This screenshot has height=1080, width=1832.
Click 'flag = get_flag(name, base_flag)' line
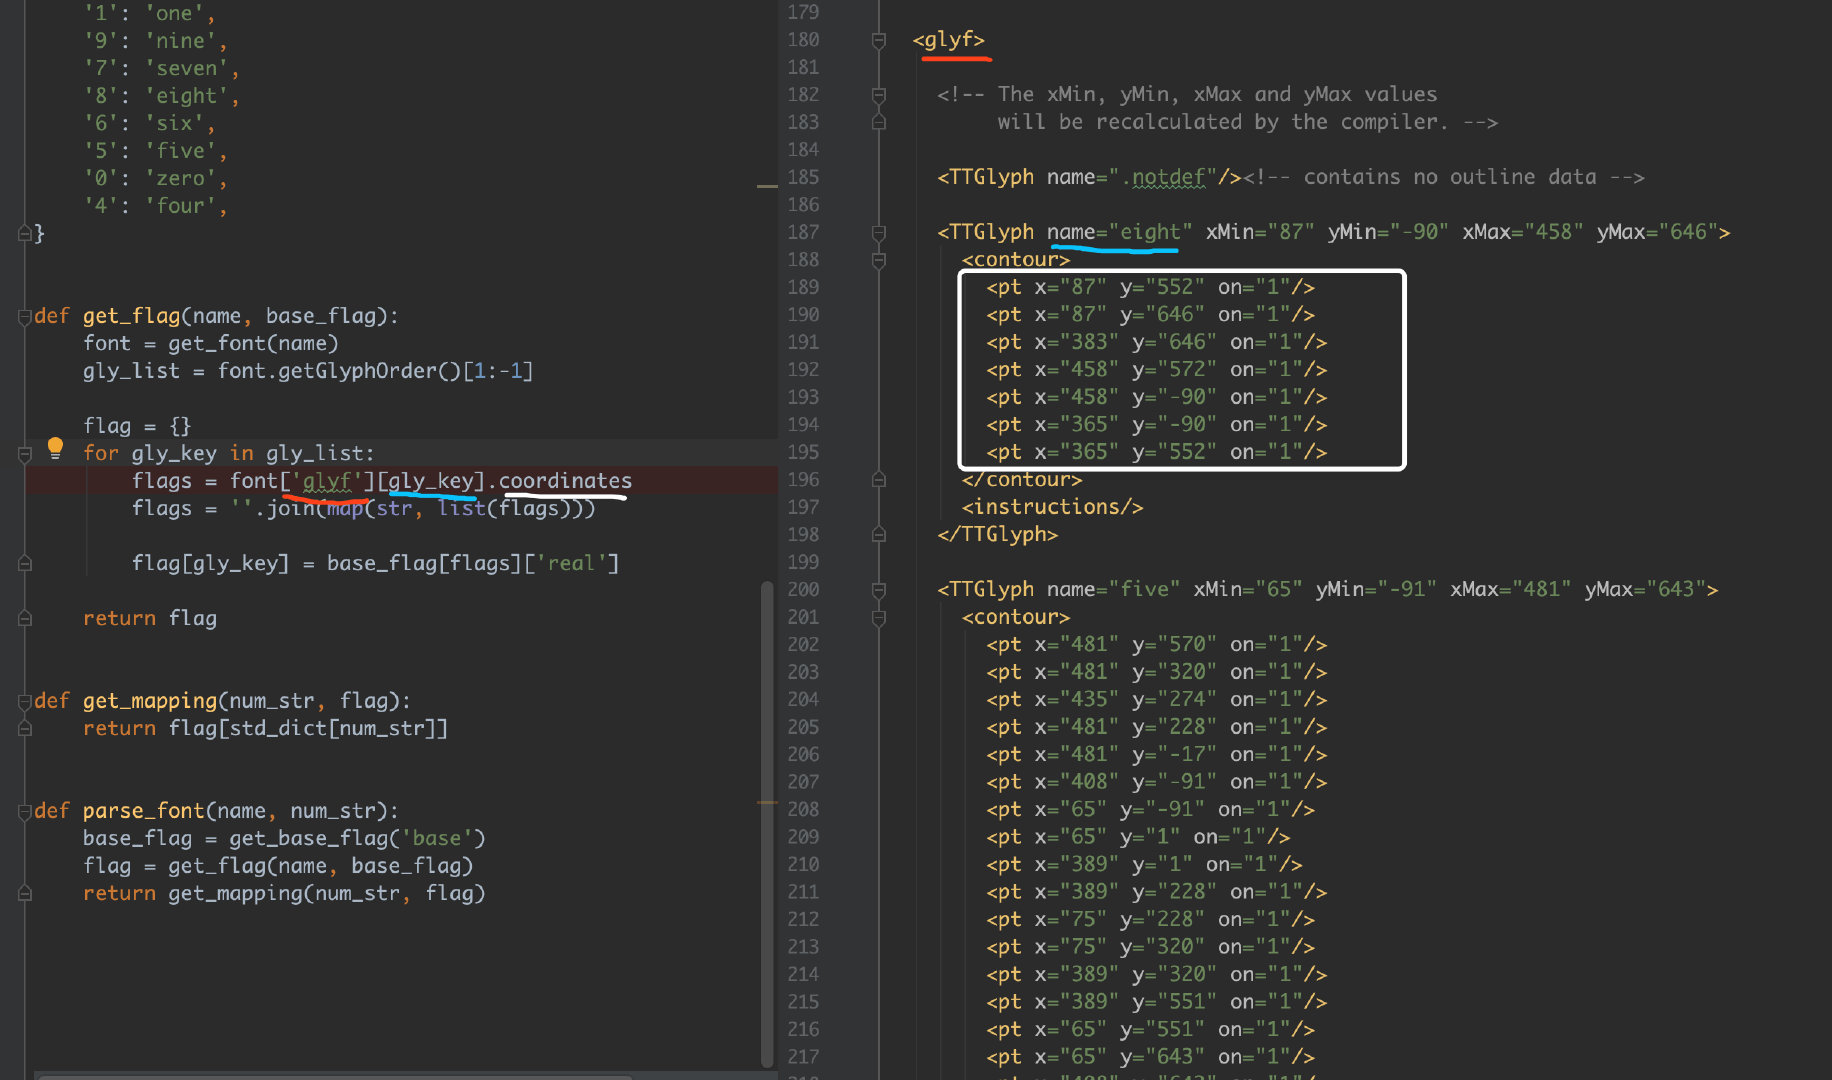[278, 866]
